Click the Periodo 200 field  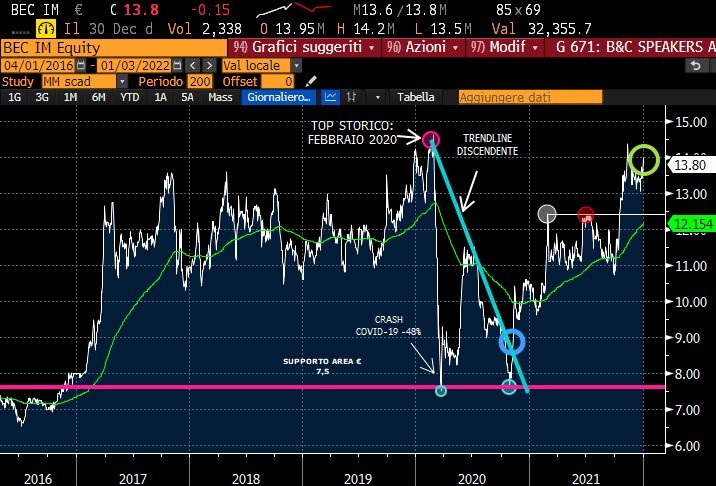pos(200,82)
